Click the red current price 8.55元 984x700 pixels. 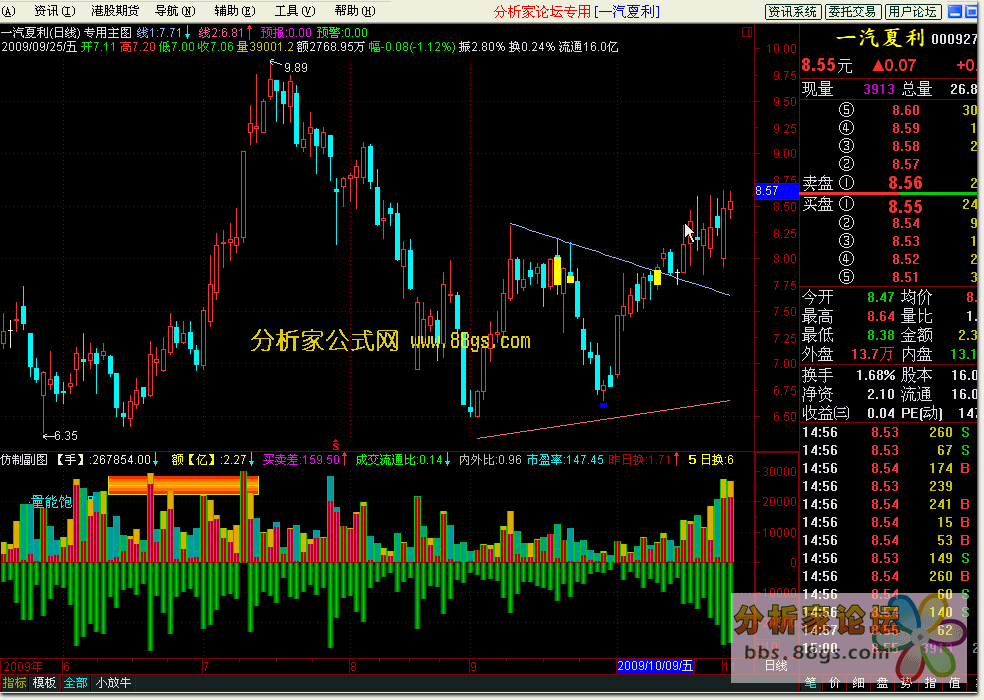click(x=827, y=65)
